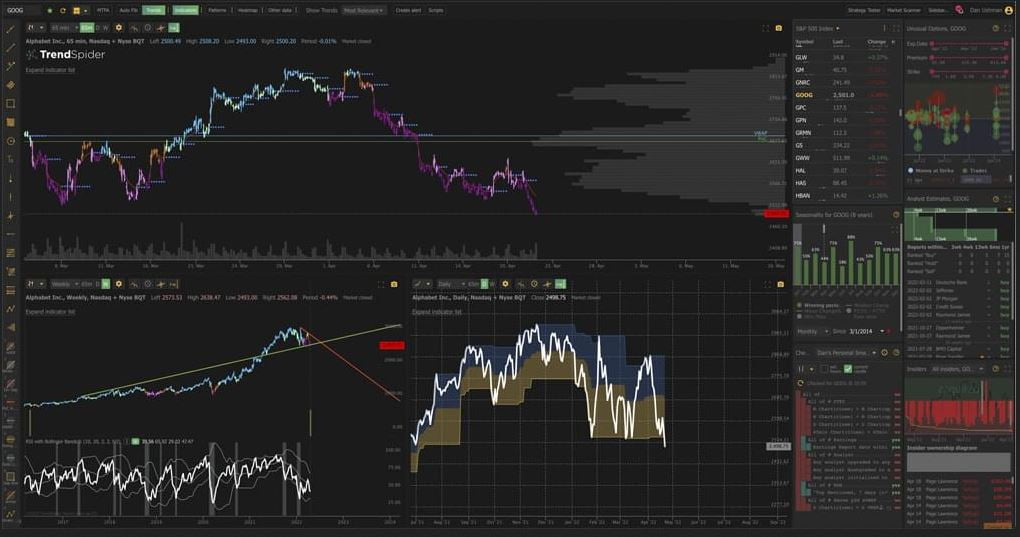The width and height of the screenshot is (1020, 537).
Task: Open settings gear in top 65 min chart toolbar
Action: click(x=118, y=28)
